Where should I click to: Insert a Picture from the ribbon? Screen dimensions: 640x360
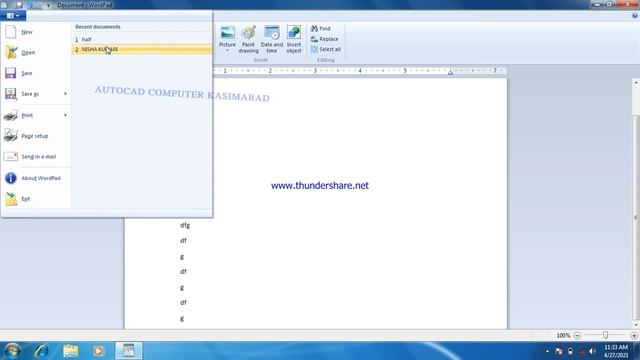pyautogui.click(x=227, y=39)
